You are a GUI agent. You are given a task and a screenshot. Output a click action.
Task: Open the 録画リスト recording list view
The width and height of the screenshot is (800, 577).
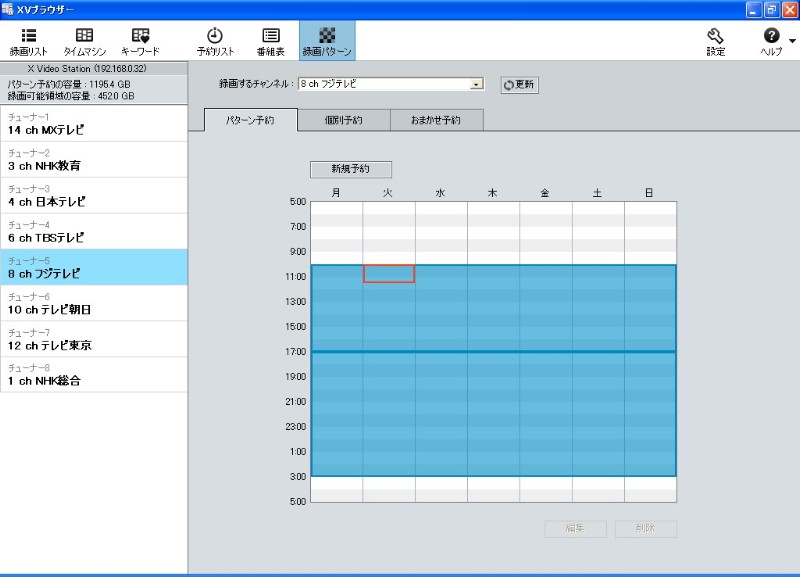point(28,41)
